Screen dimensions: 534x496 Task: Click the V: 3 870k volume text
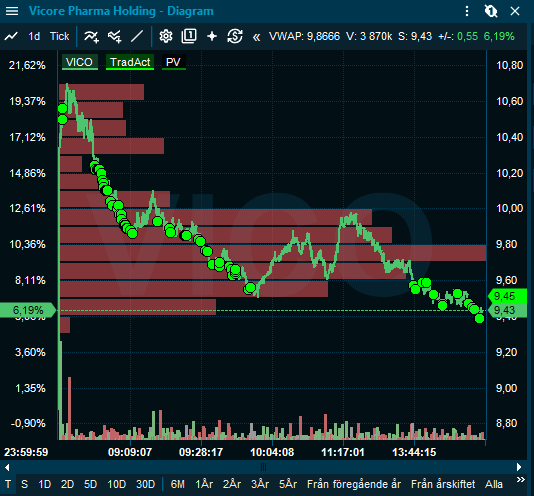[369, 36]
